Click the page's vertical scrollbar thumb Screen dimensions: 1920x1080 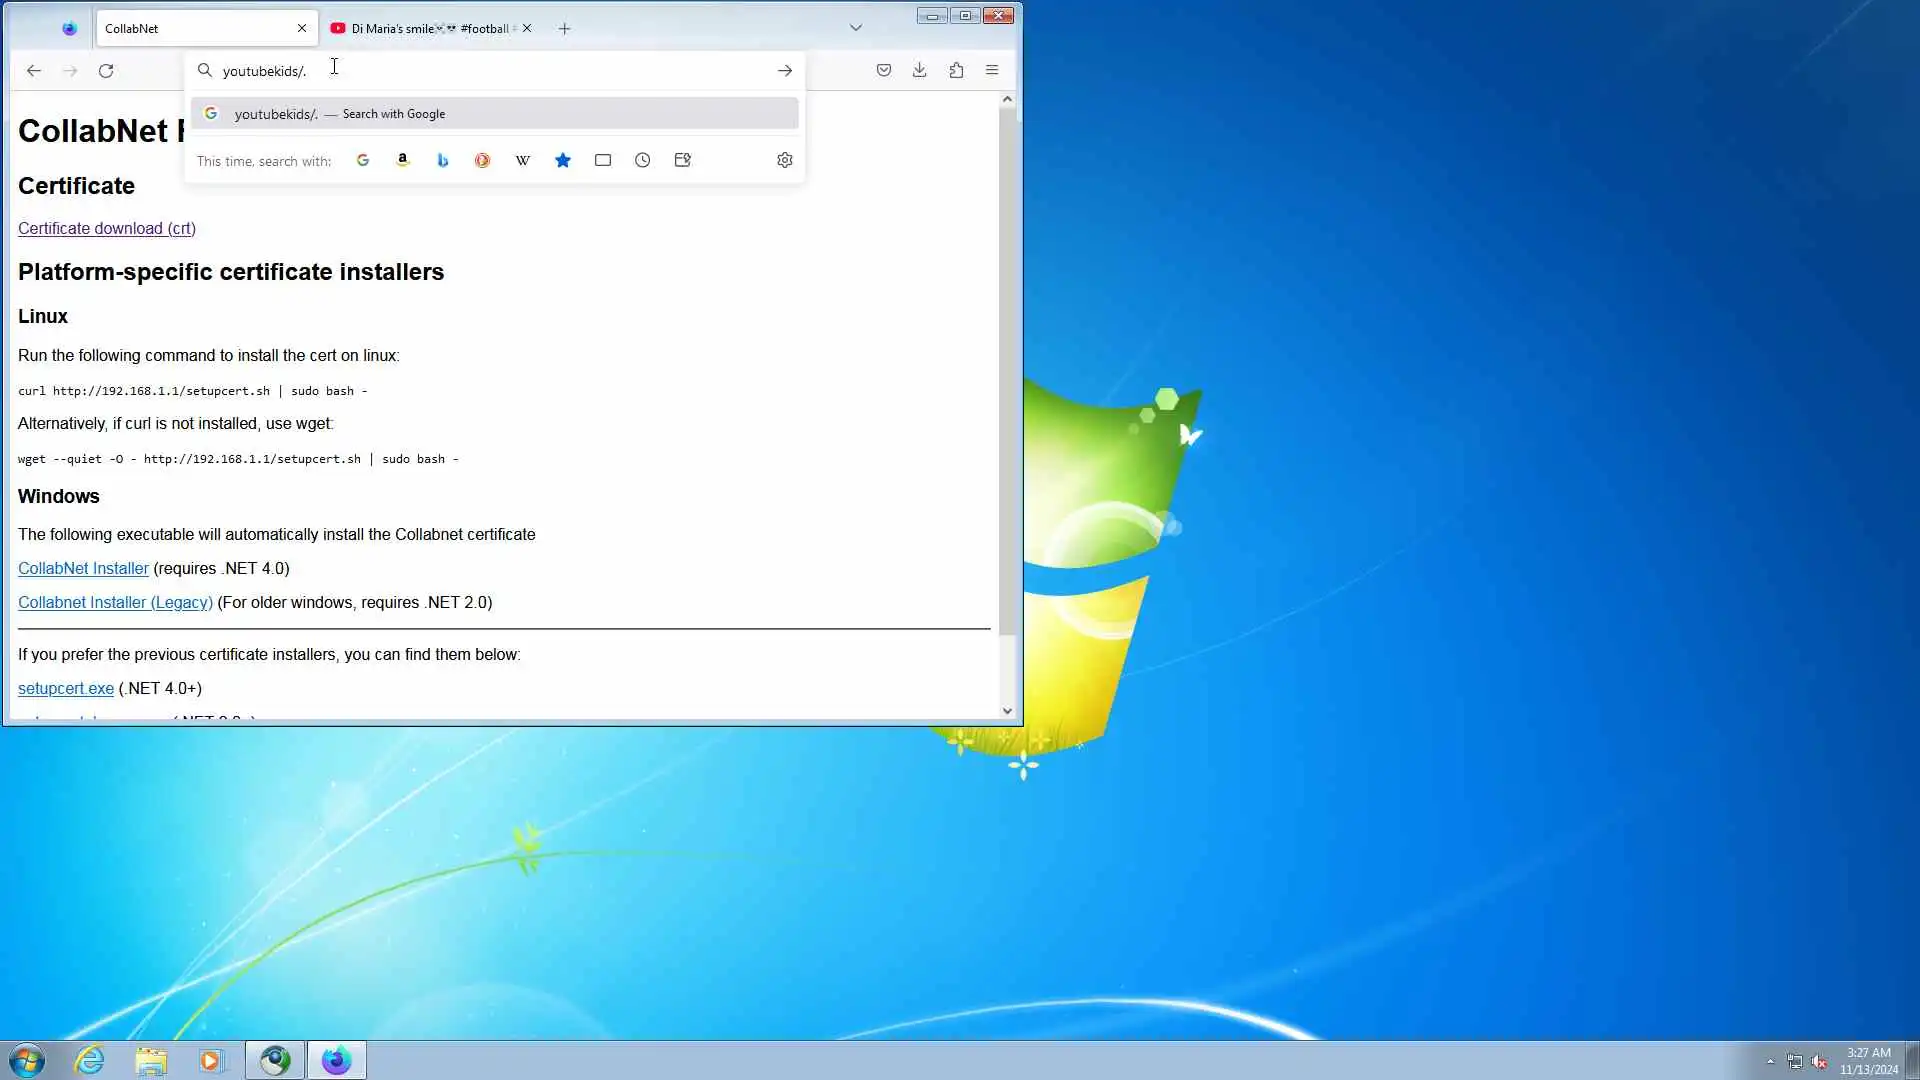[1007, 370]
